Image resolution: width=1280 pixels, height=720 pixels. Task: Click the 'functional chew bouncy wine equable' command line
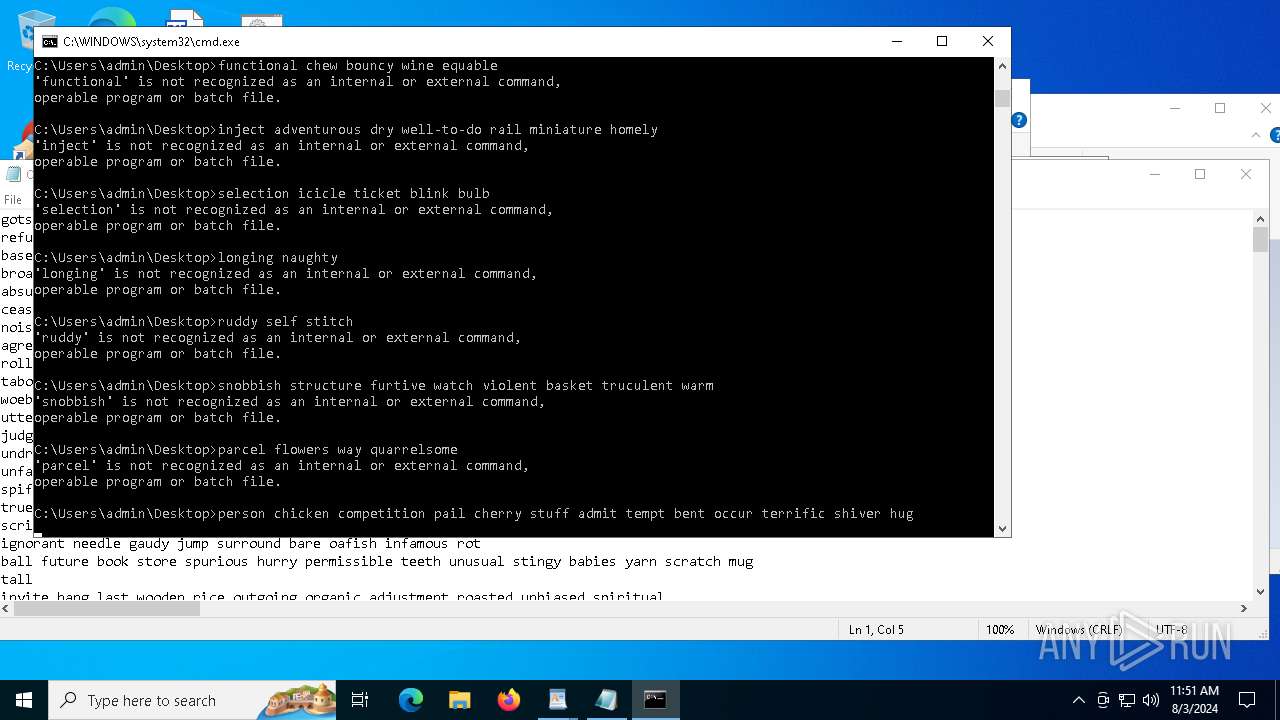point(266,66)
